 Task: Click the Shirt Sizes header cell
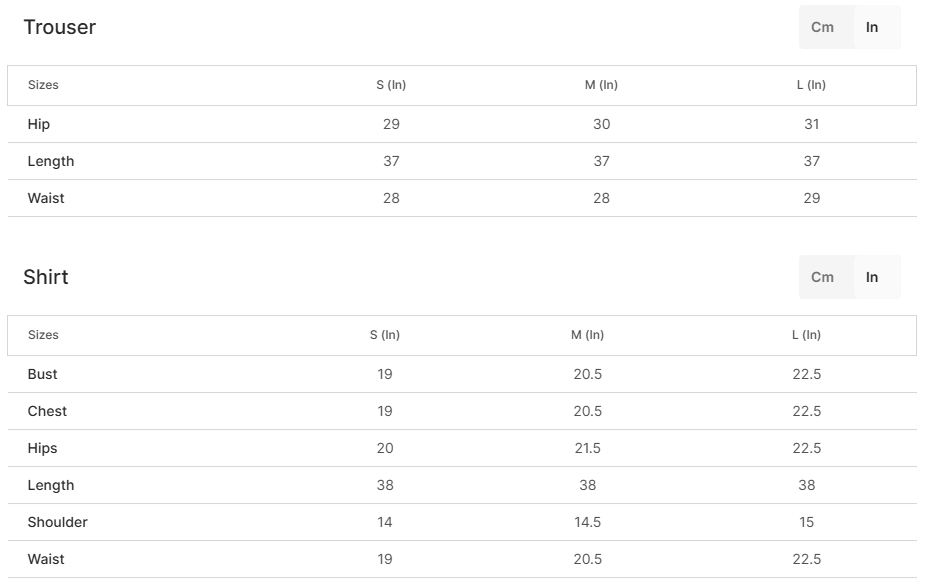click(x=43, y=335)
